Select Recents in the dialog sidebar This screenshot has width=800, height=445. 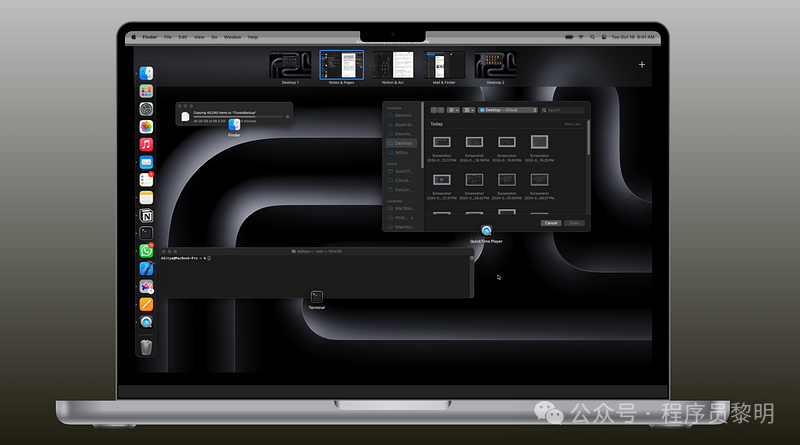402,115
